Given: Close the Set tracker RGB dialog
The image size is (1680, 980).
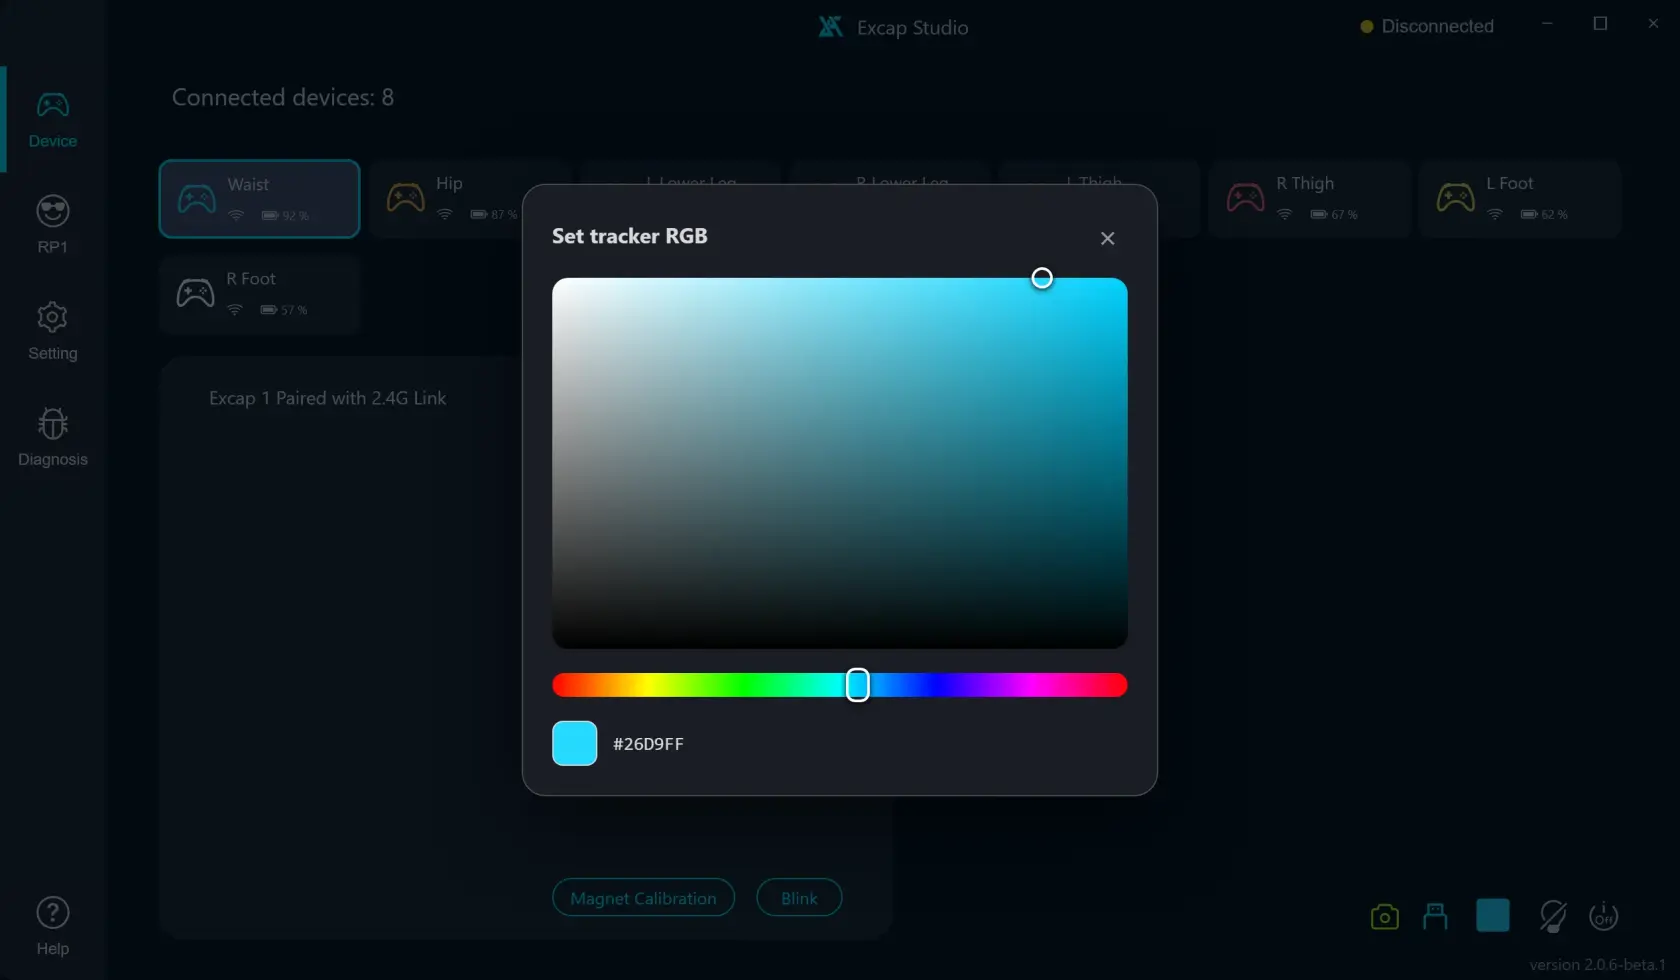Looking at the screenshot, I should tap(1107, 238).
